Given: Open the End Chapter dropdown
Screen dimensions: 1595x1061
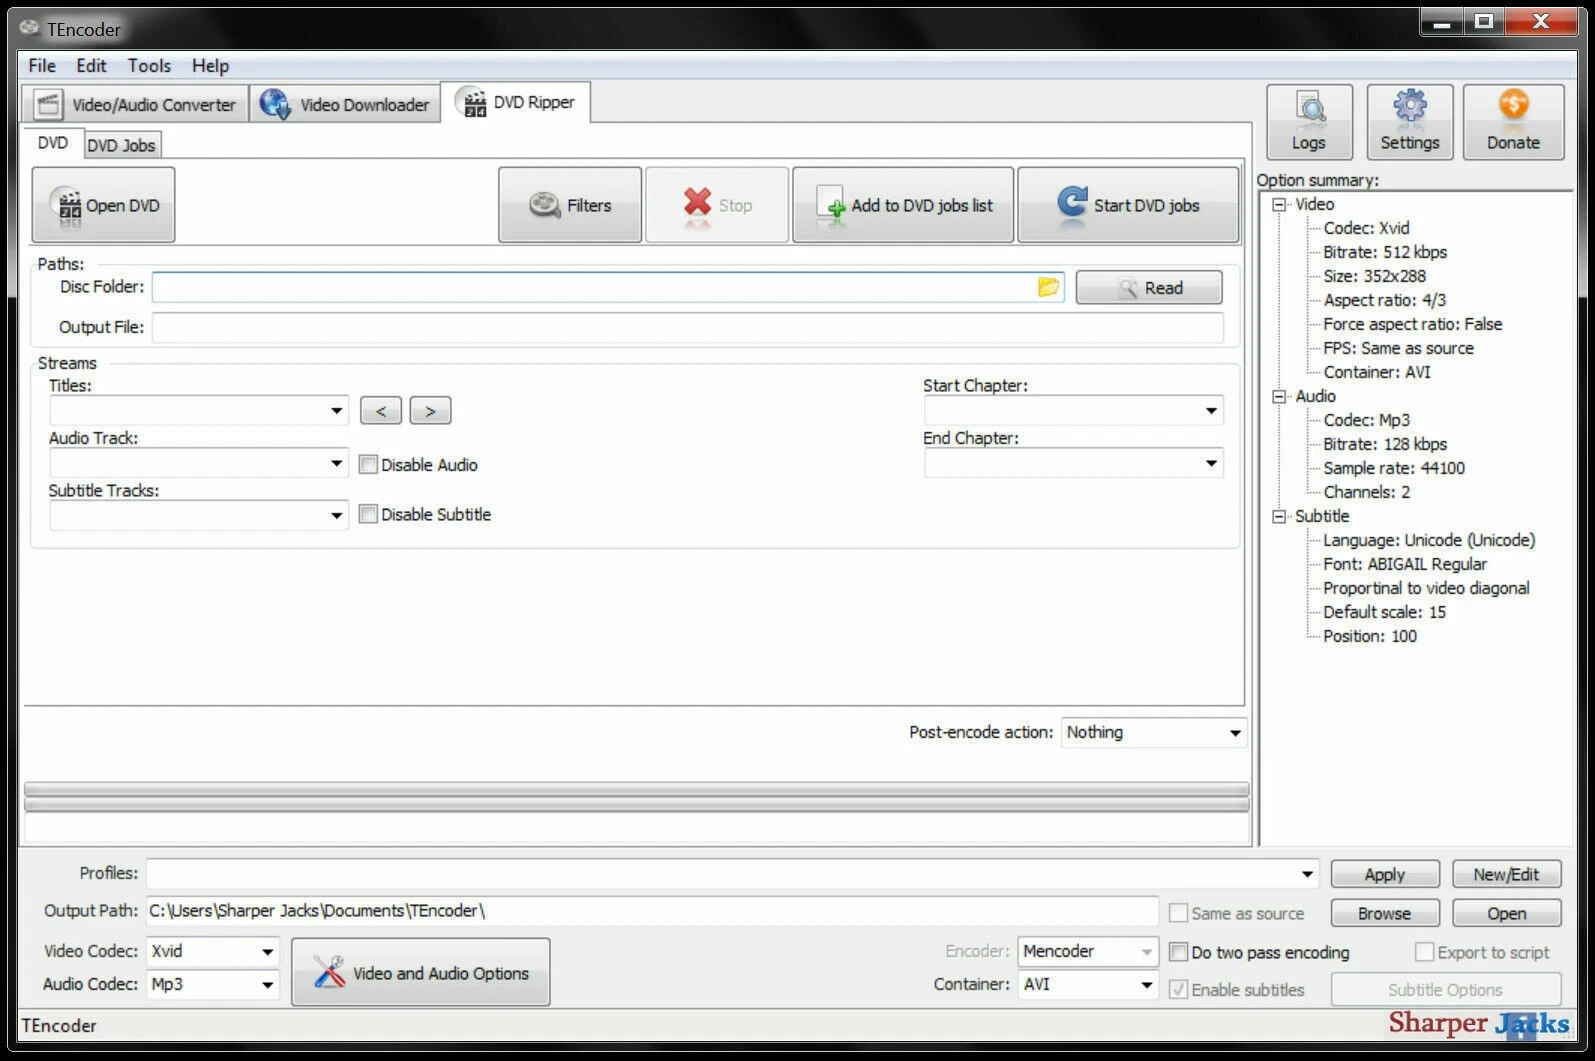Looking at the screenshot, I should coord(1211,464).
